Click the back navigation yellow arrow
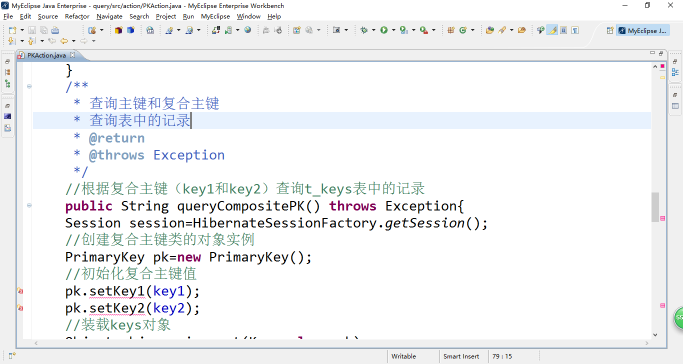 pyautogui.click(x=64, y=41)
